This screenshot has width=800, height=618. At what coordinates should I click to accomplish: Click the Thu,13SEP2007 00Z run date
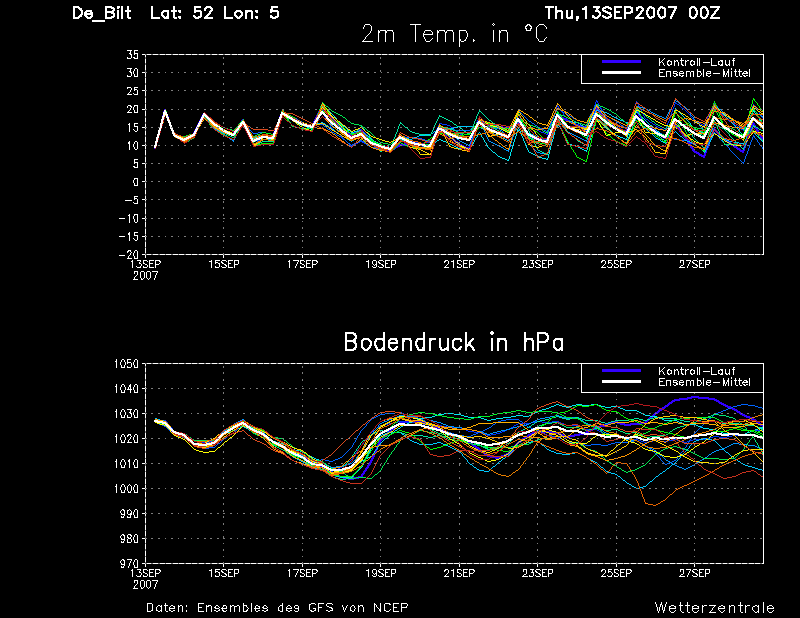point(632,13)
